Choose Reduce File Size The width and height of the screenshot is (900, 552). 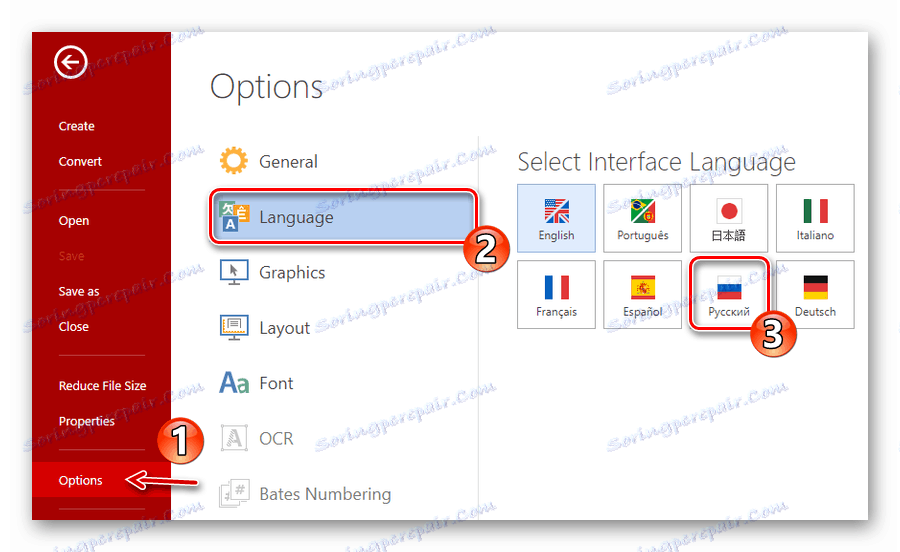pyautogui.click(x=102, y=386)
